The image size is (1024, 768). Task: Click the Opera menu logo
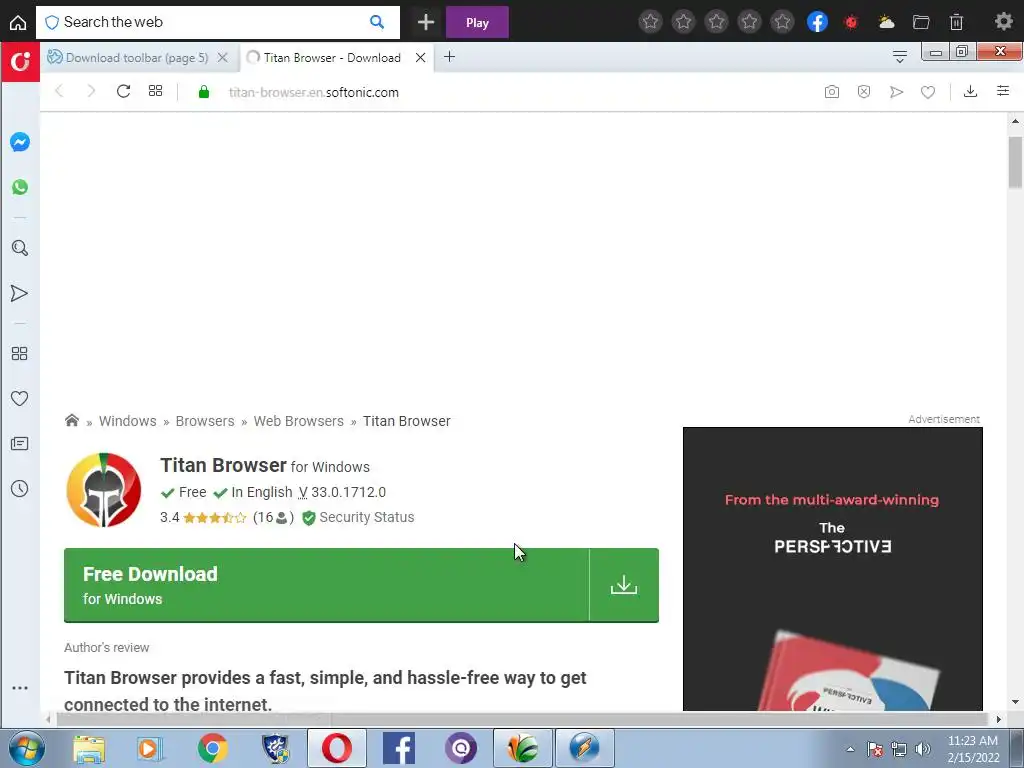click(x=20, y=61)
